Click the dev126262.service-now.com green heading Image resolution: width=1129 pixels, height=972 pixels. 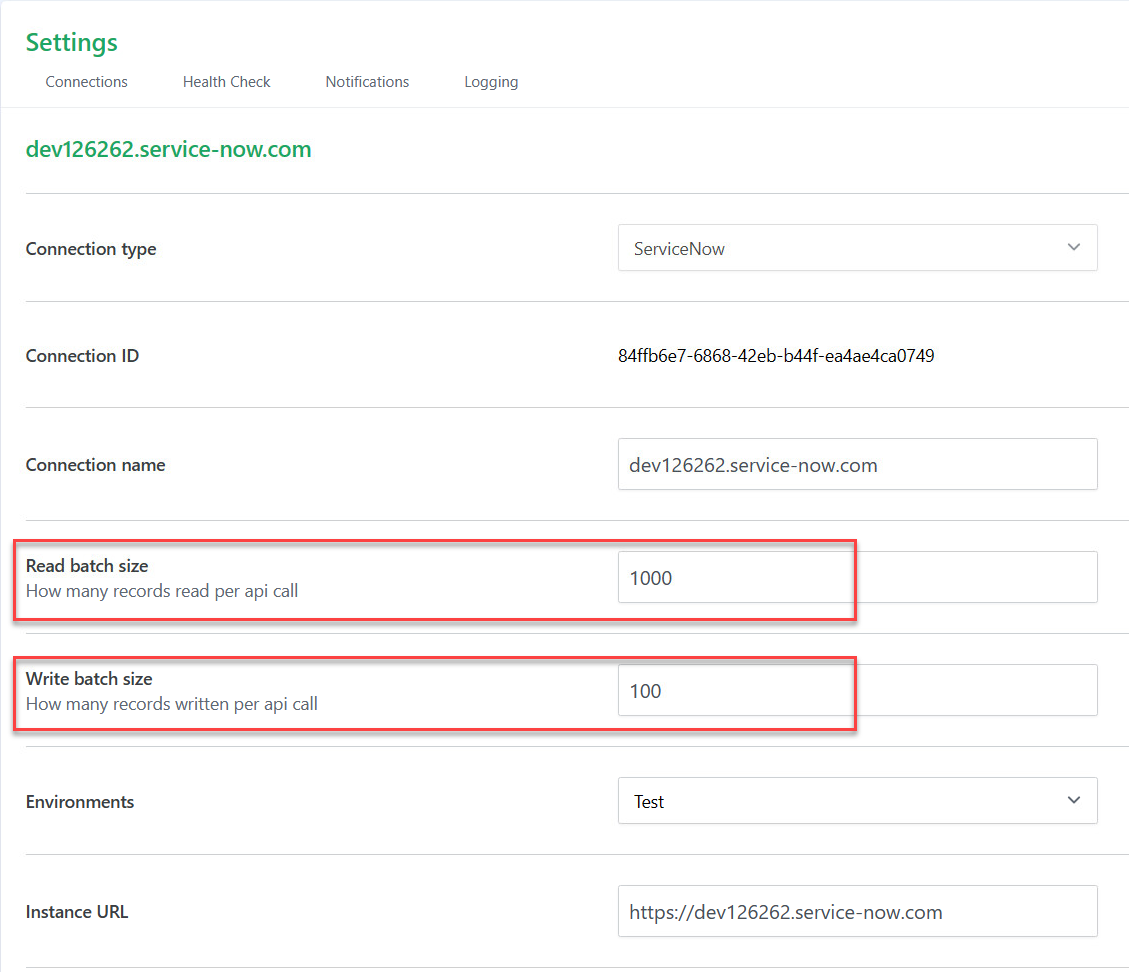pyautogui.click(x=168, y=149)
